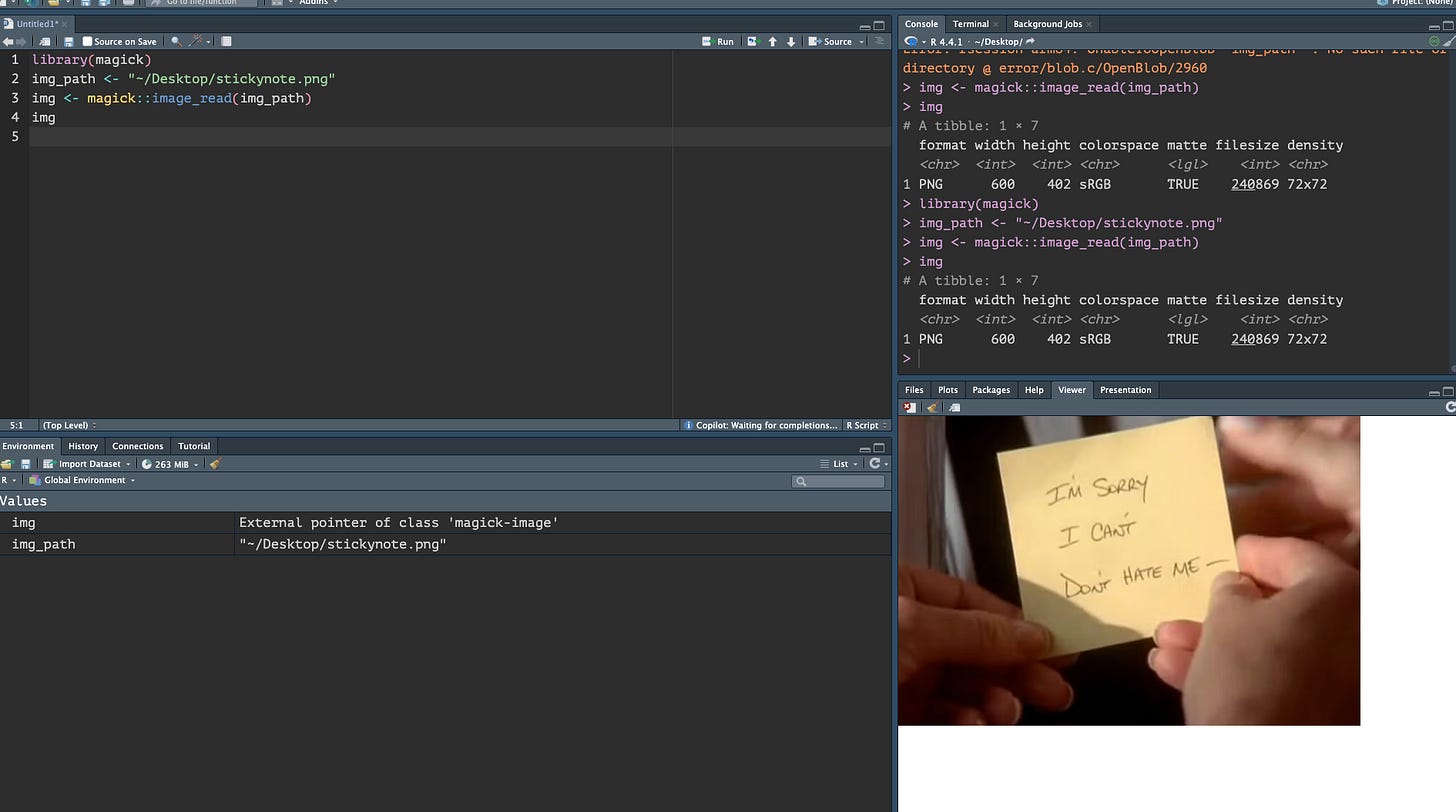Click the img variable row in Environment
Viewport: 1456px width, 812px height.
445,523
